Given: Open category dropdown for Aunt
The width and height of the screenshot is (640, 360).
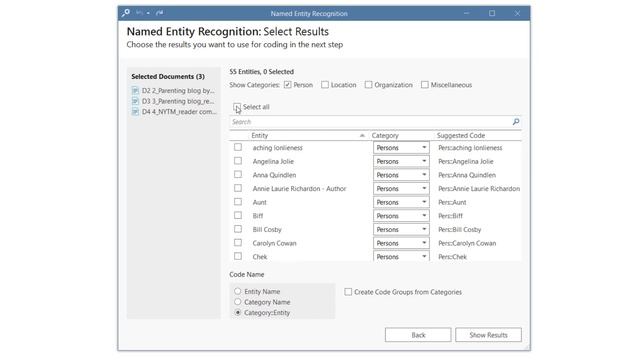Looking at the screenshot, I should 401,202.
